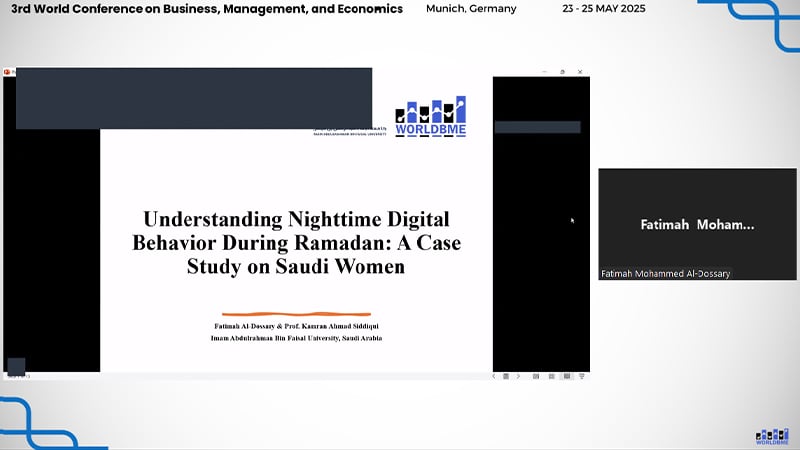Switch to Slide Sorter view icon
The height and width of the screenshot is (450, 800).
click(551, 376)
